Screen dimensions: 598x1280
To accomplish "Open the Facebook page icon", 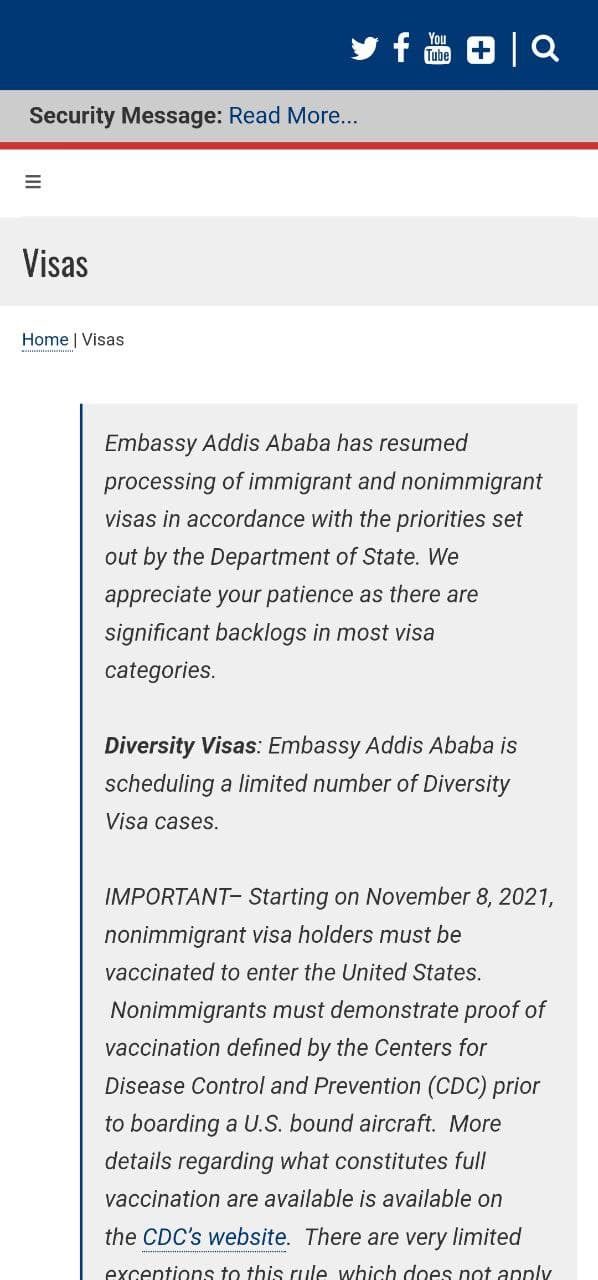I will coord(401,48).
